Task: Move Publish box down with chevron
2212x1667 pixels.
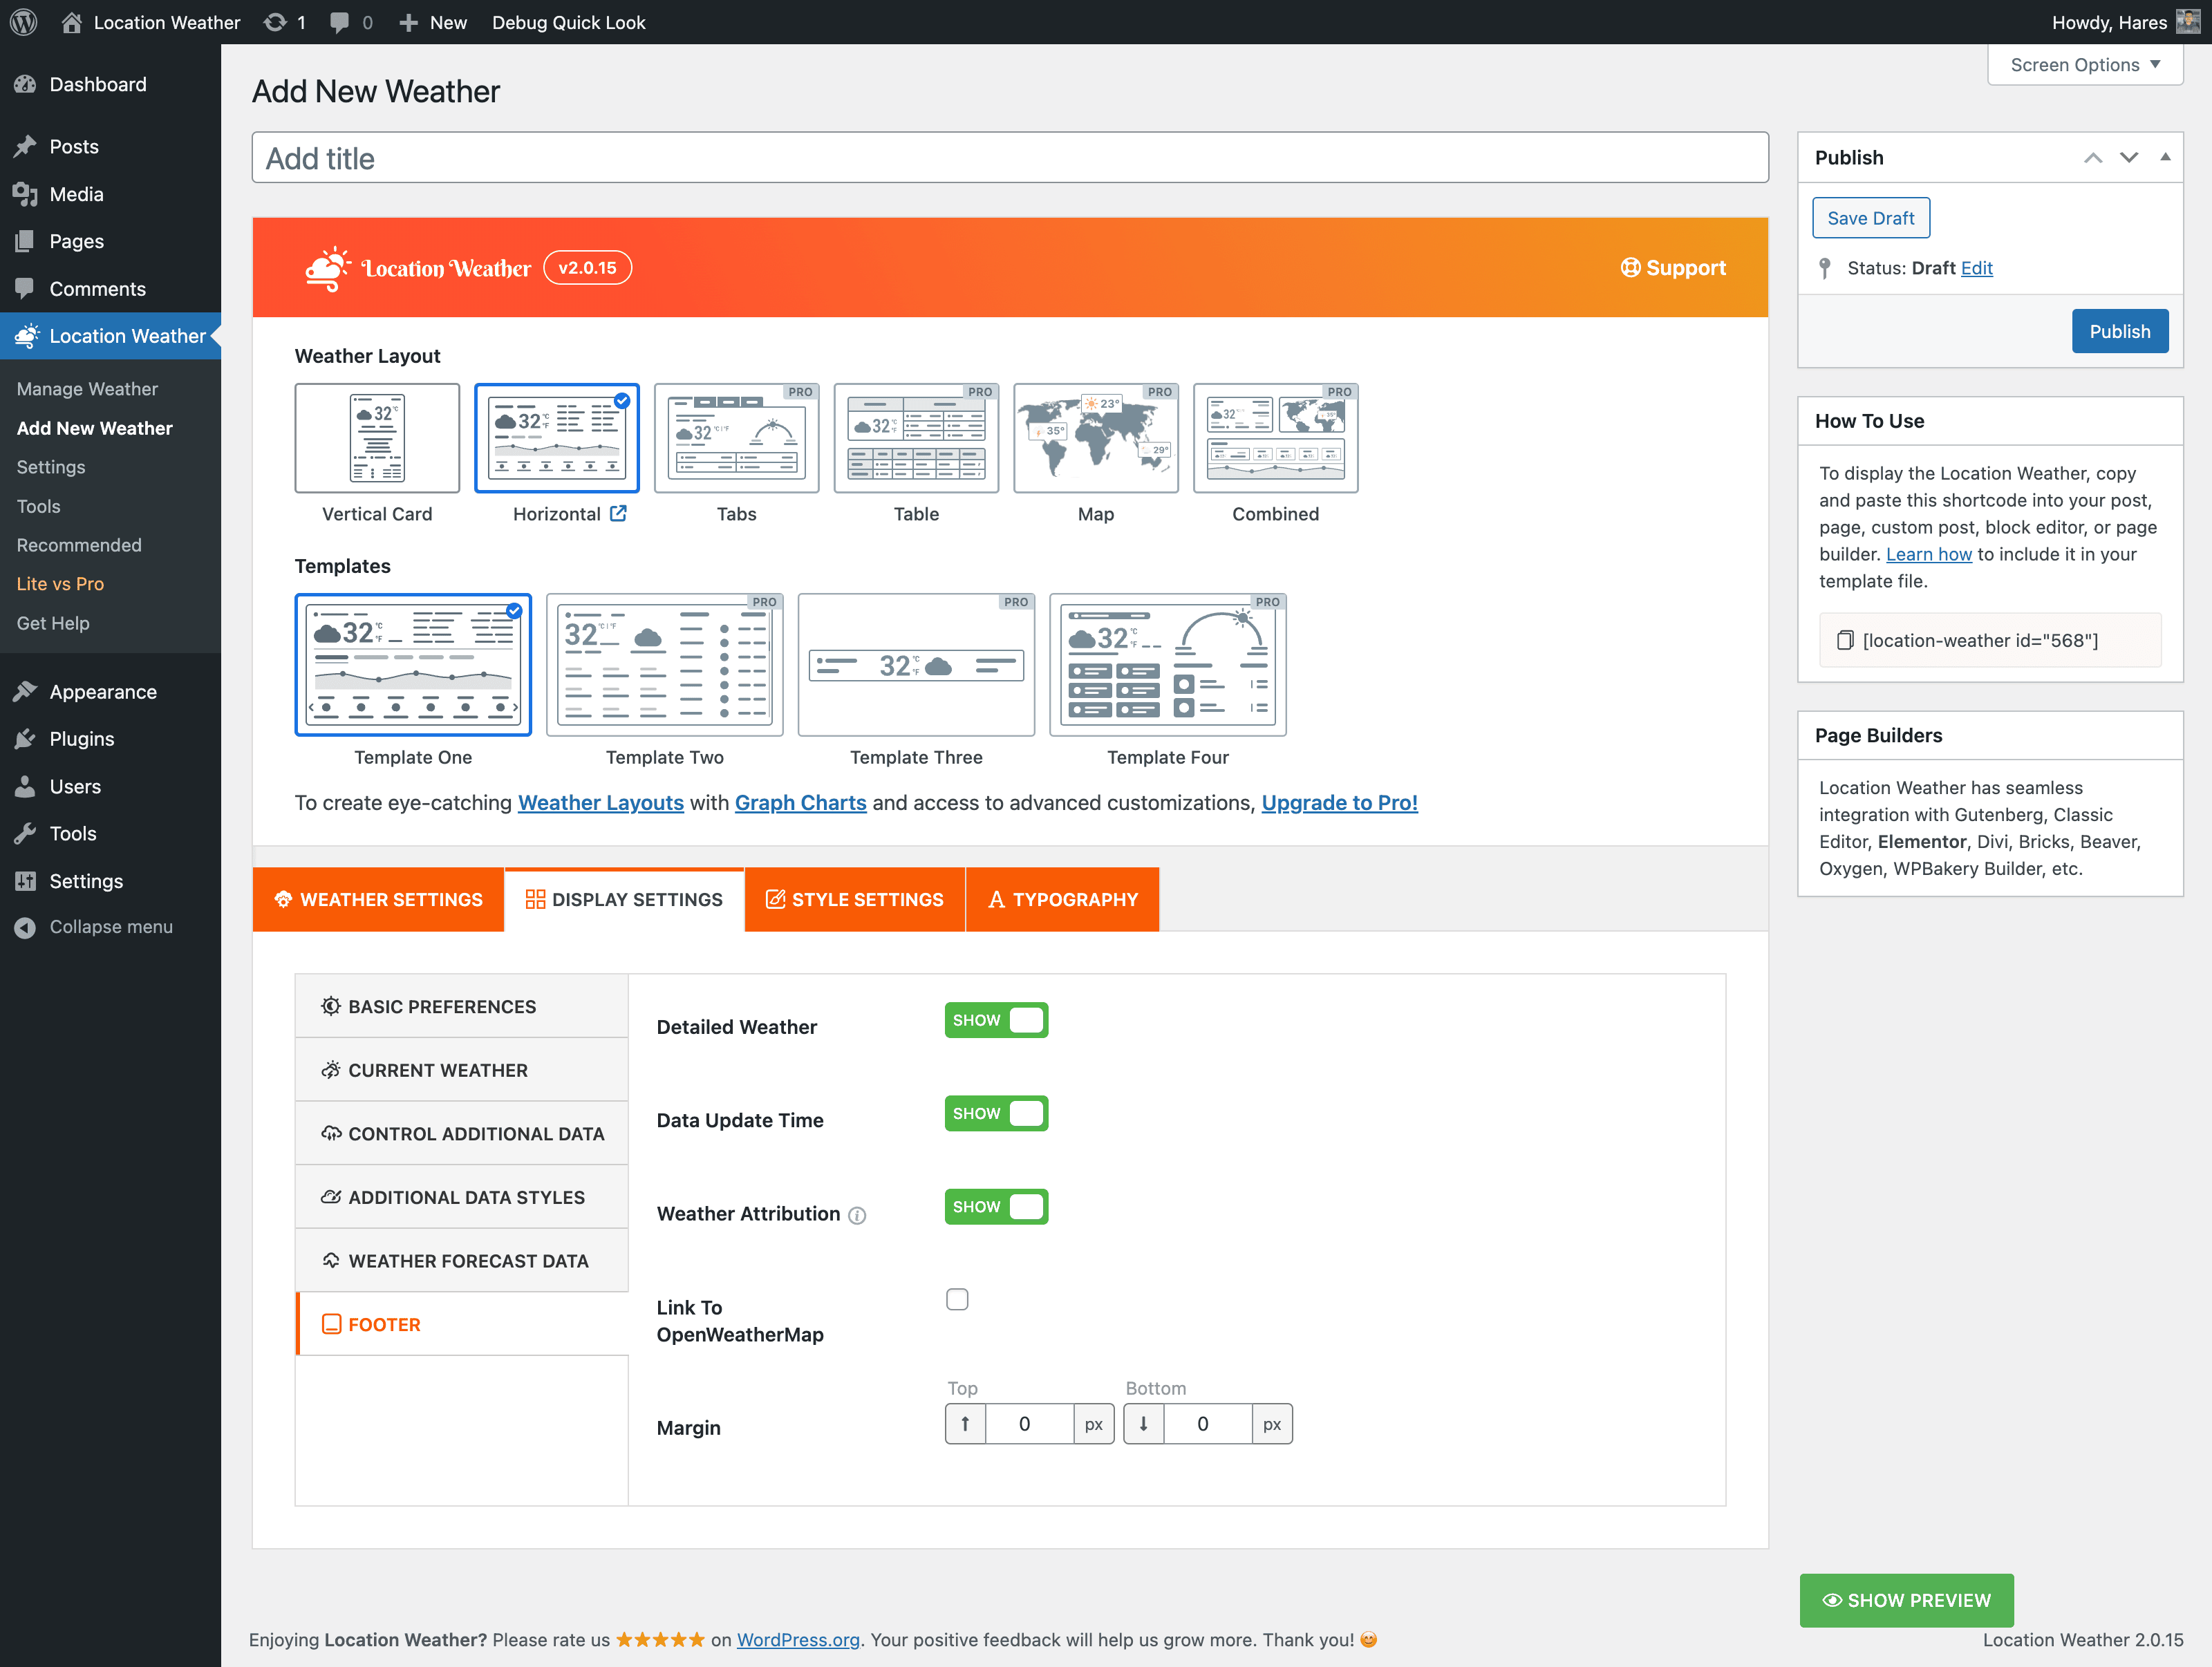Action: (x=2129, y=157)
